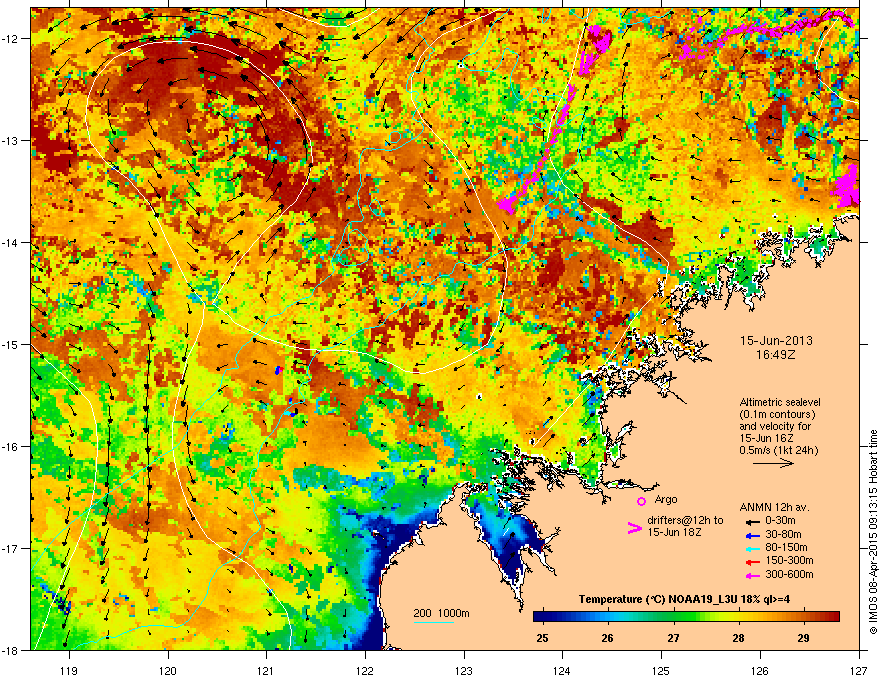Screen dimensions: 880x680
Task: Click longitude axis label 124
Action: [x=562, y=670]
